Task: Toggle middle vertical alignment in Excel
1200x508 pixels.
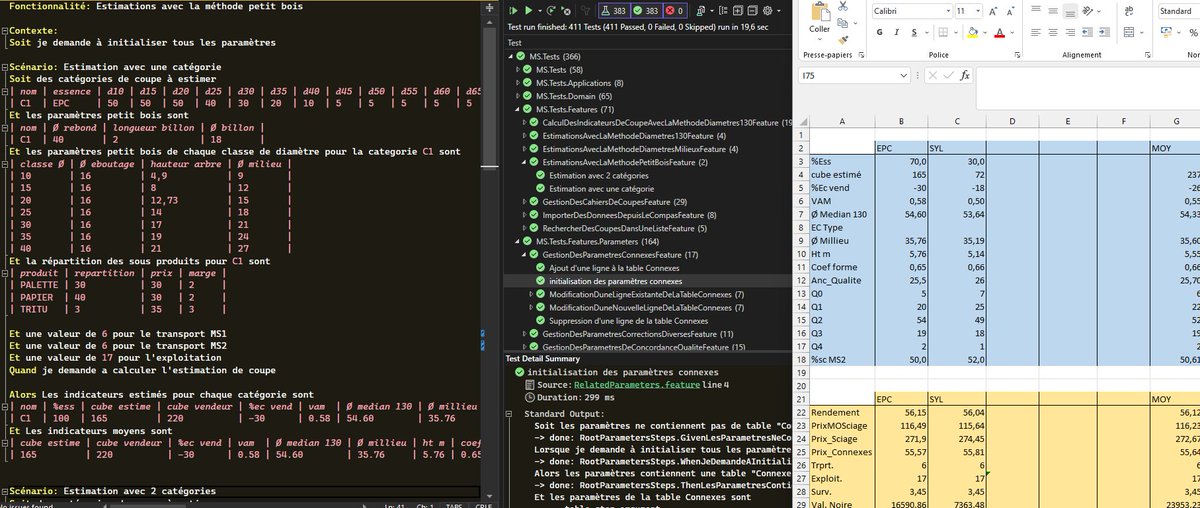Action: 1053,11
